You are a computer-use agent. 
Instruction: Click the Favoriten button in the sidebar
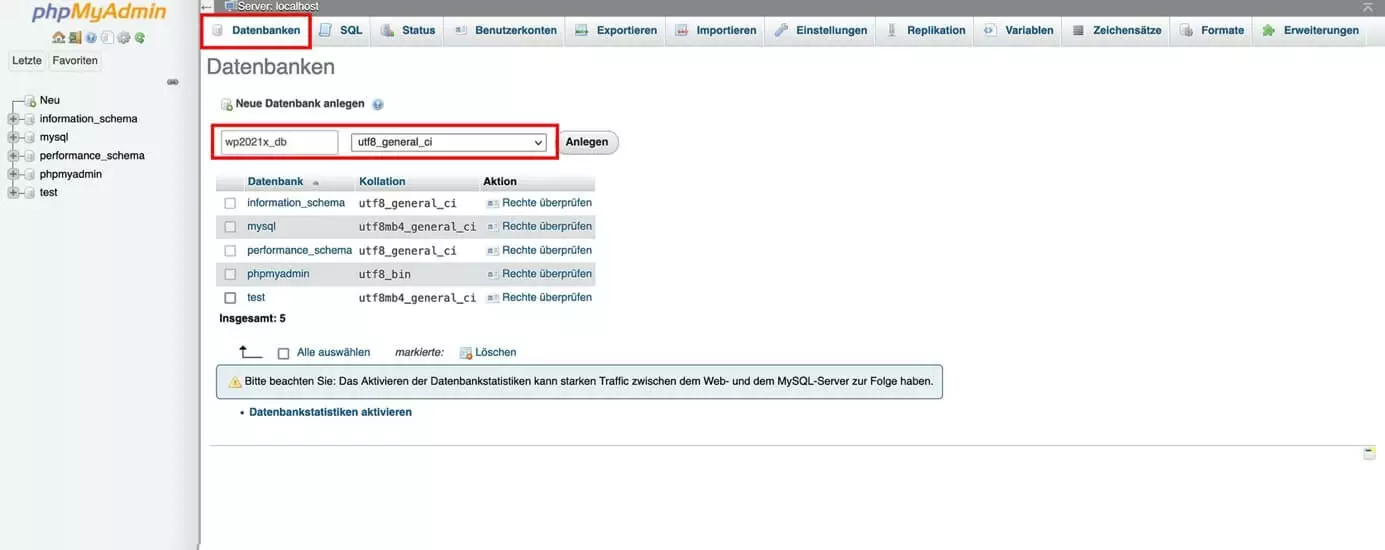tap(75, 61)
